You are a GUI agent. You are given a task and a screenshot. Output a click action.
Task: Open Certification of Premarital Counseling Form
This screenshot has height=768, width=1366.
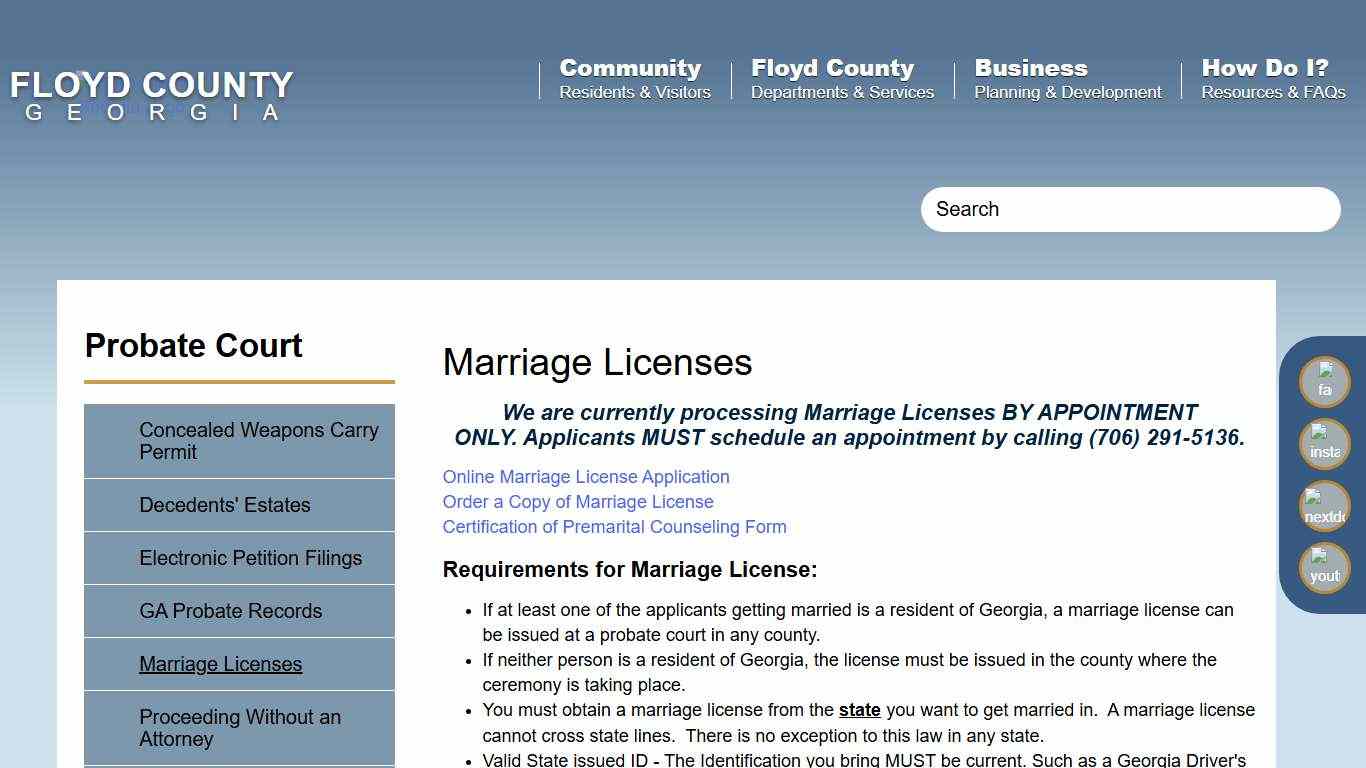click(x=614, y=527)
